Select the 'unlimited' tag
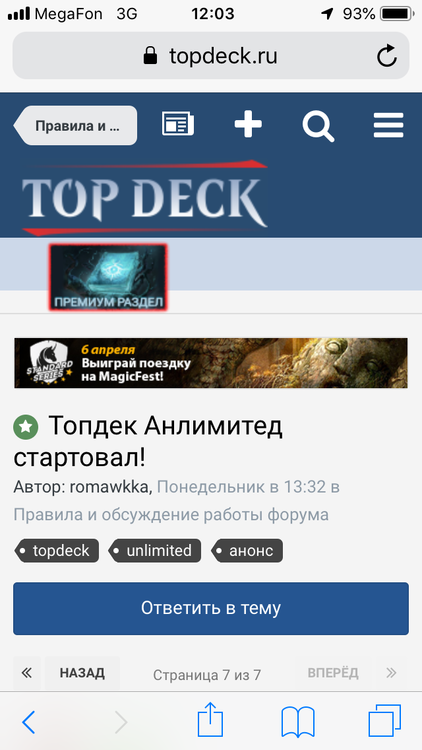The width and height of the screenshot is (422, 750). click(155, 551)
